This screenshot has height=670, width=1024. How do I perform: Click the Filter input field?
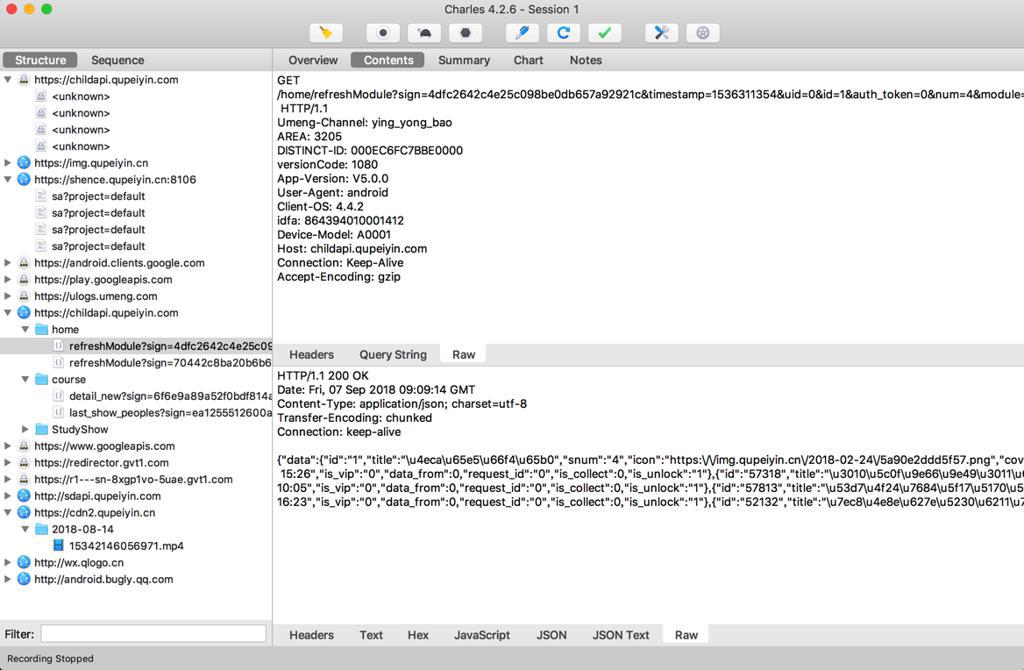pyautogui.click(x=153, y=633)
